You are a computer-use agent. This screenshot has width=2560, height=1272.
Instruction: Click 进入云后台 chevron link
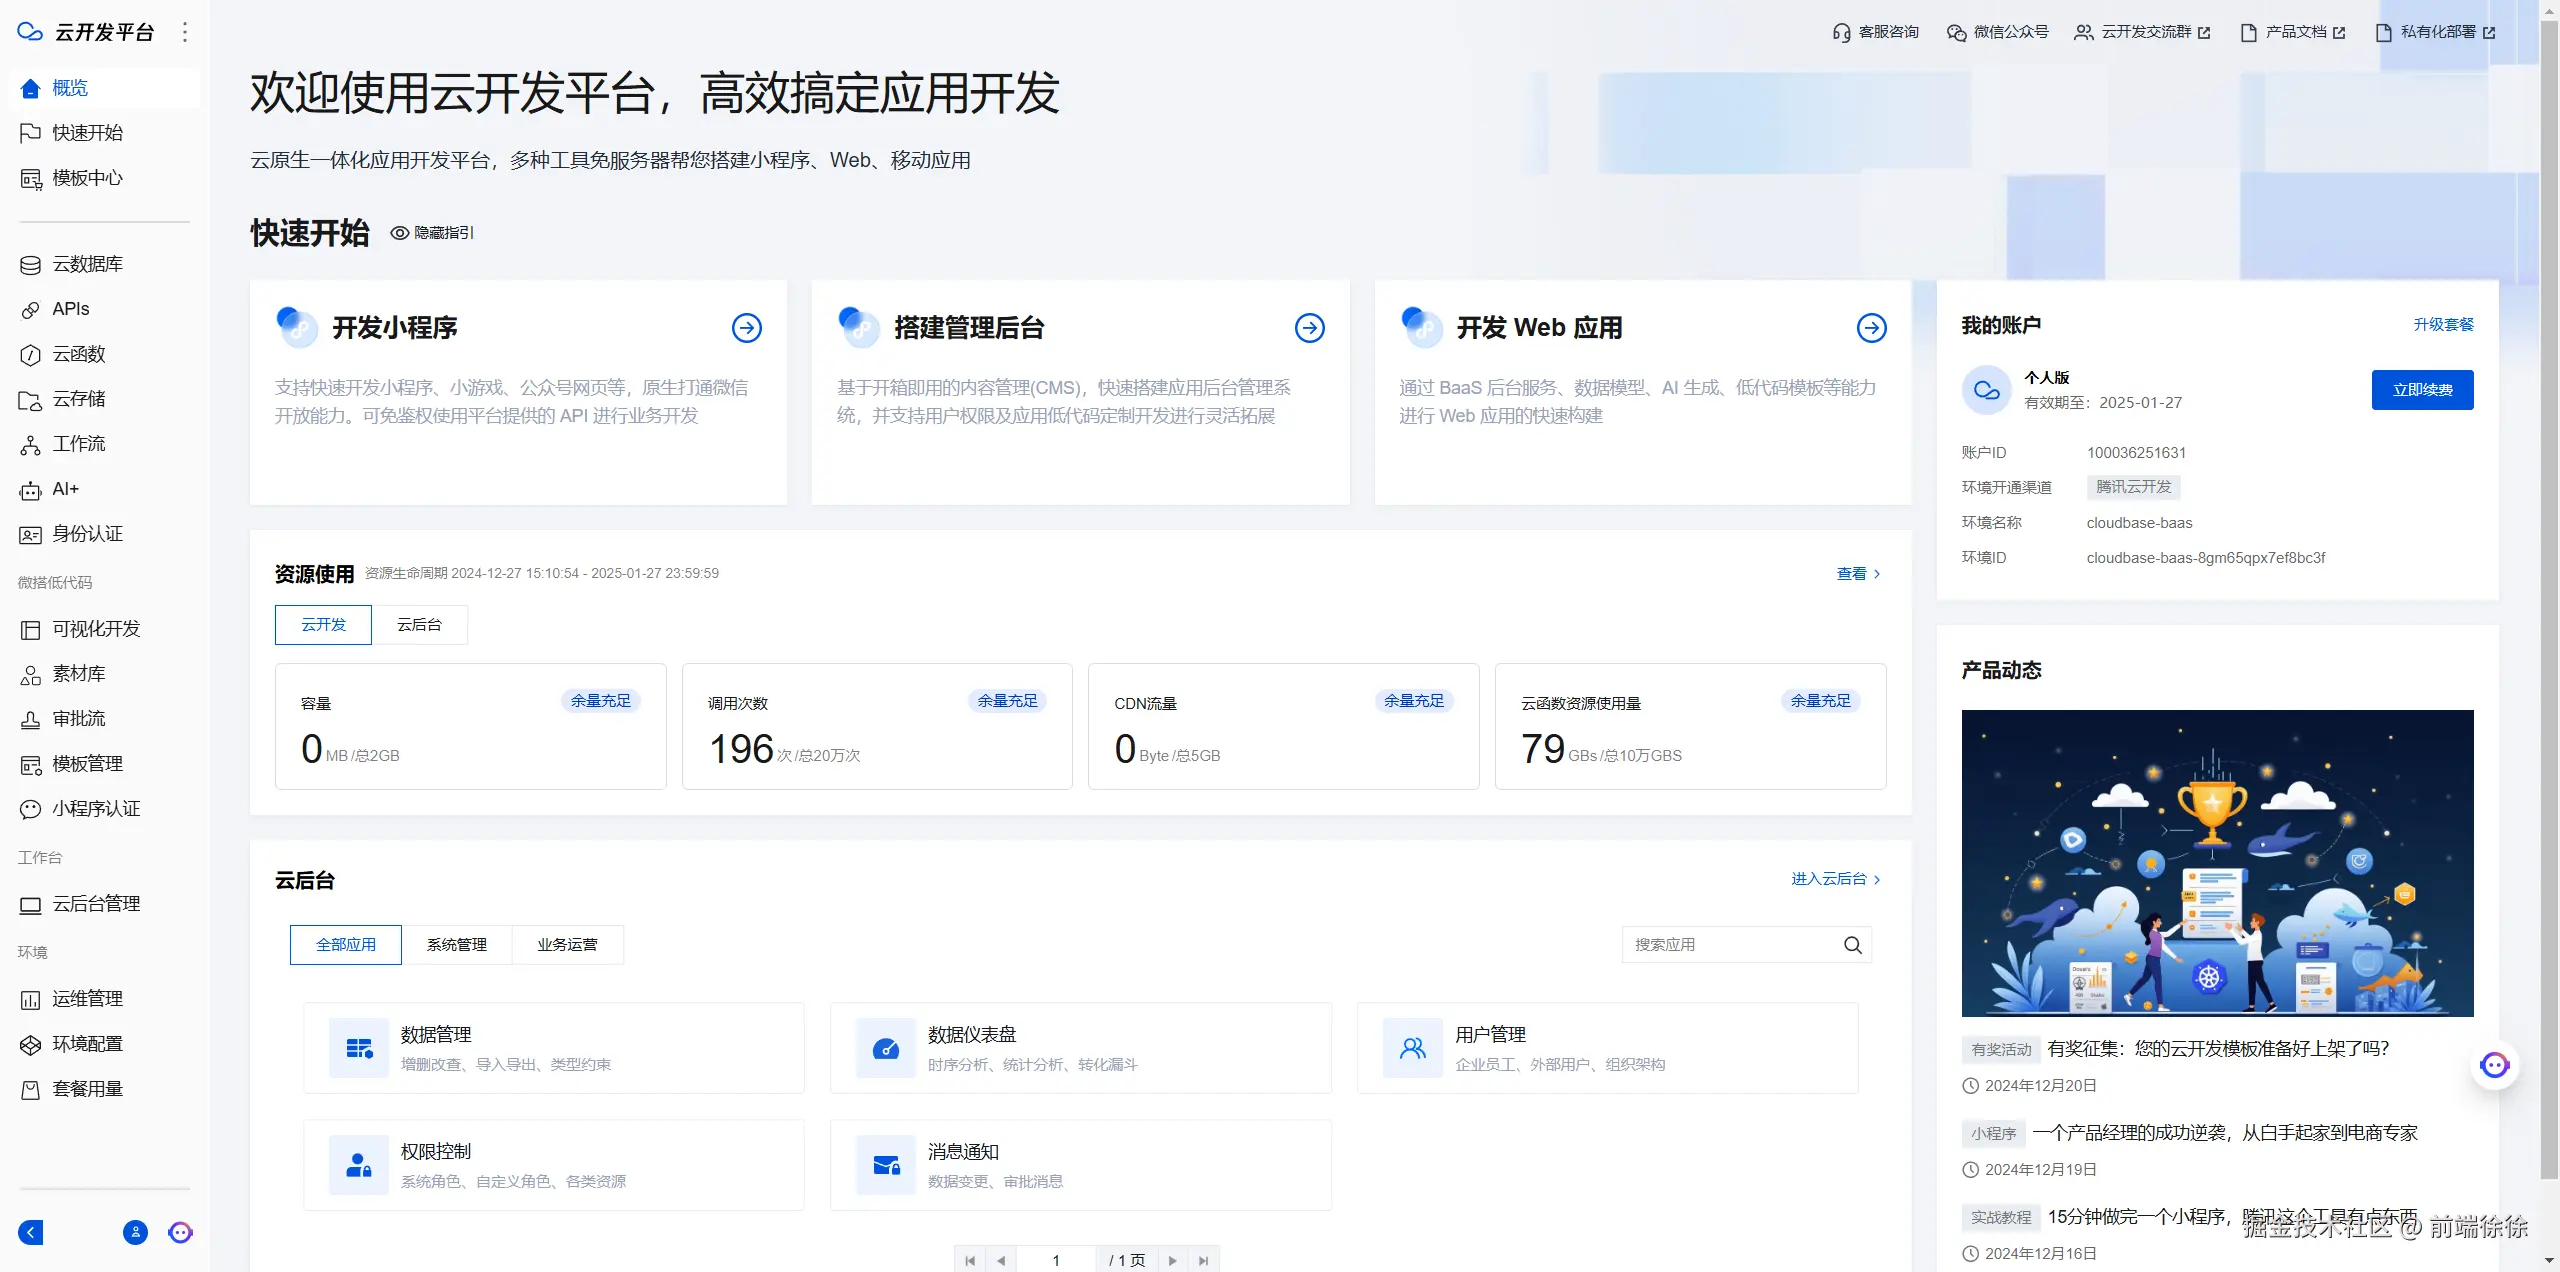(1877, 880)
